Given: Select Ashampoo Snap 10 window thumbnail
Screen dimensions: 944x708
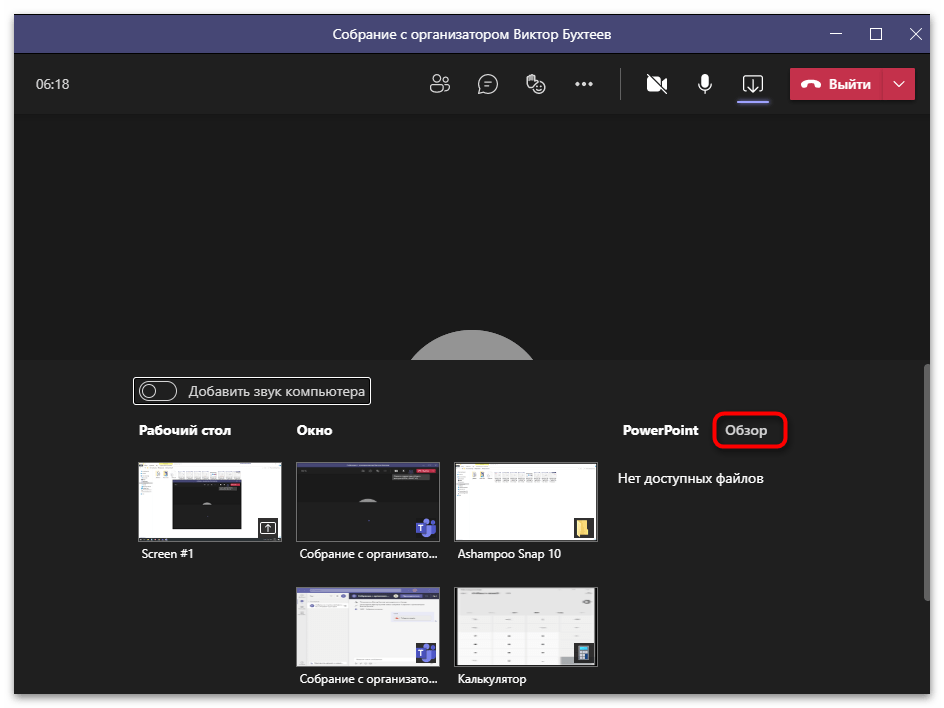Looking at the screenshot, I should click(x=526, y=502).
